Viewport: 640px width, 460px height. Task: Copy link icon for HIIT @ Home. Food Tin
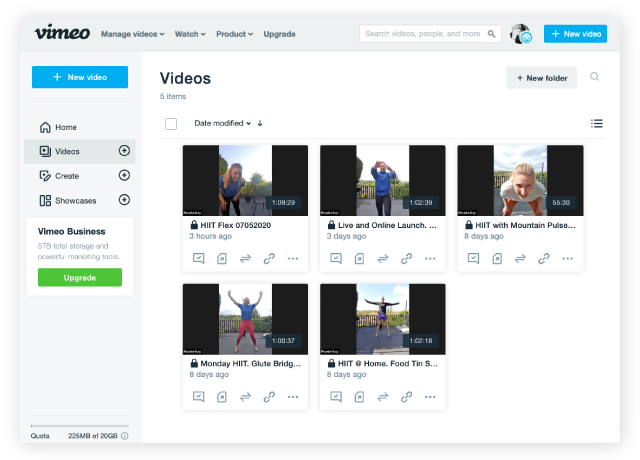pos(407,397)
